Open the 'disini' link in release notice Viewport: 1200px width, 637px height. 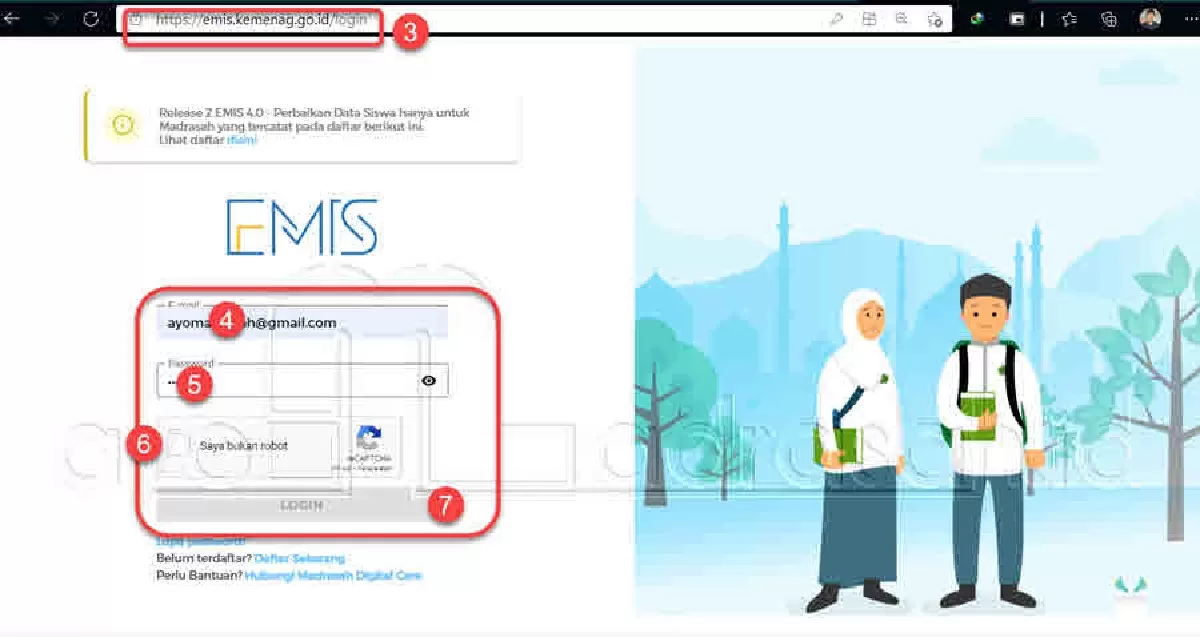point(242,141)
